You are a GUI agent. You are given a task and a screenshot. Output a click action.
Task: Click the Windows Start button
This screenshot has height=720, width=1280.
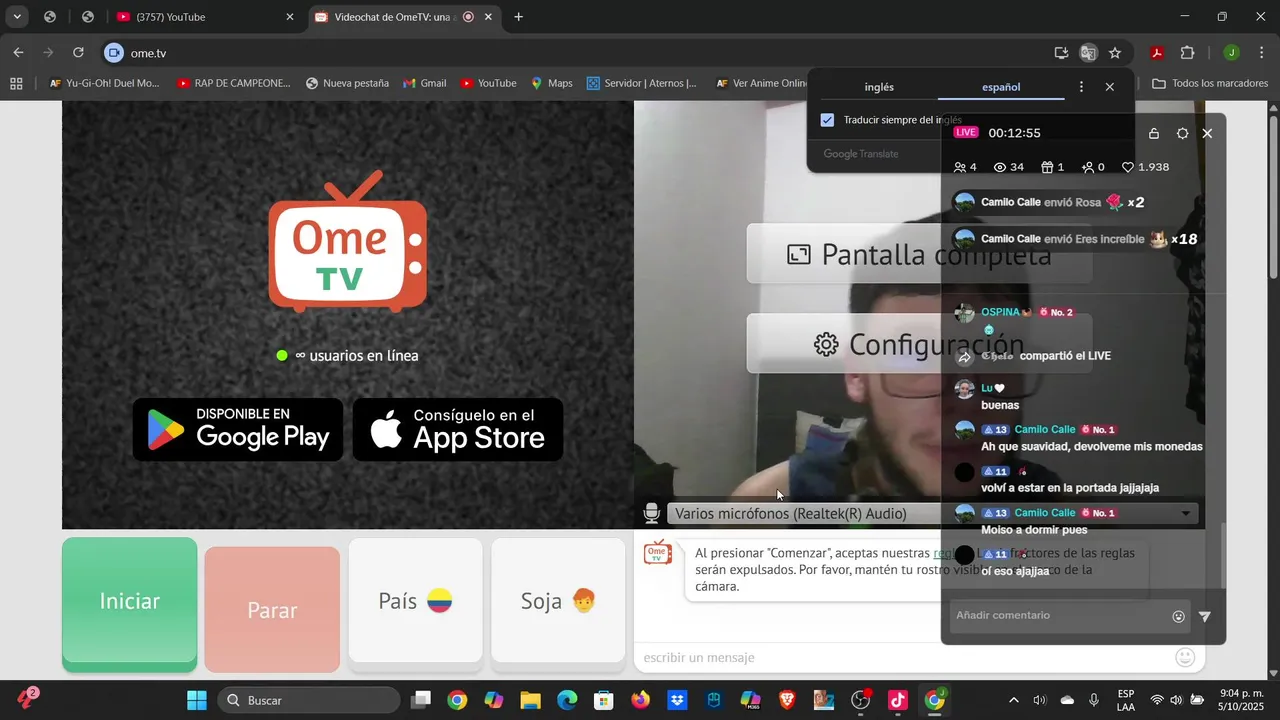coord(197,700)
